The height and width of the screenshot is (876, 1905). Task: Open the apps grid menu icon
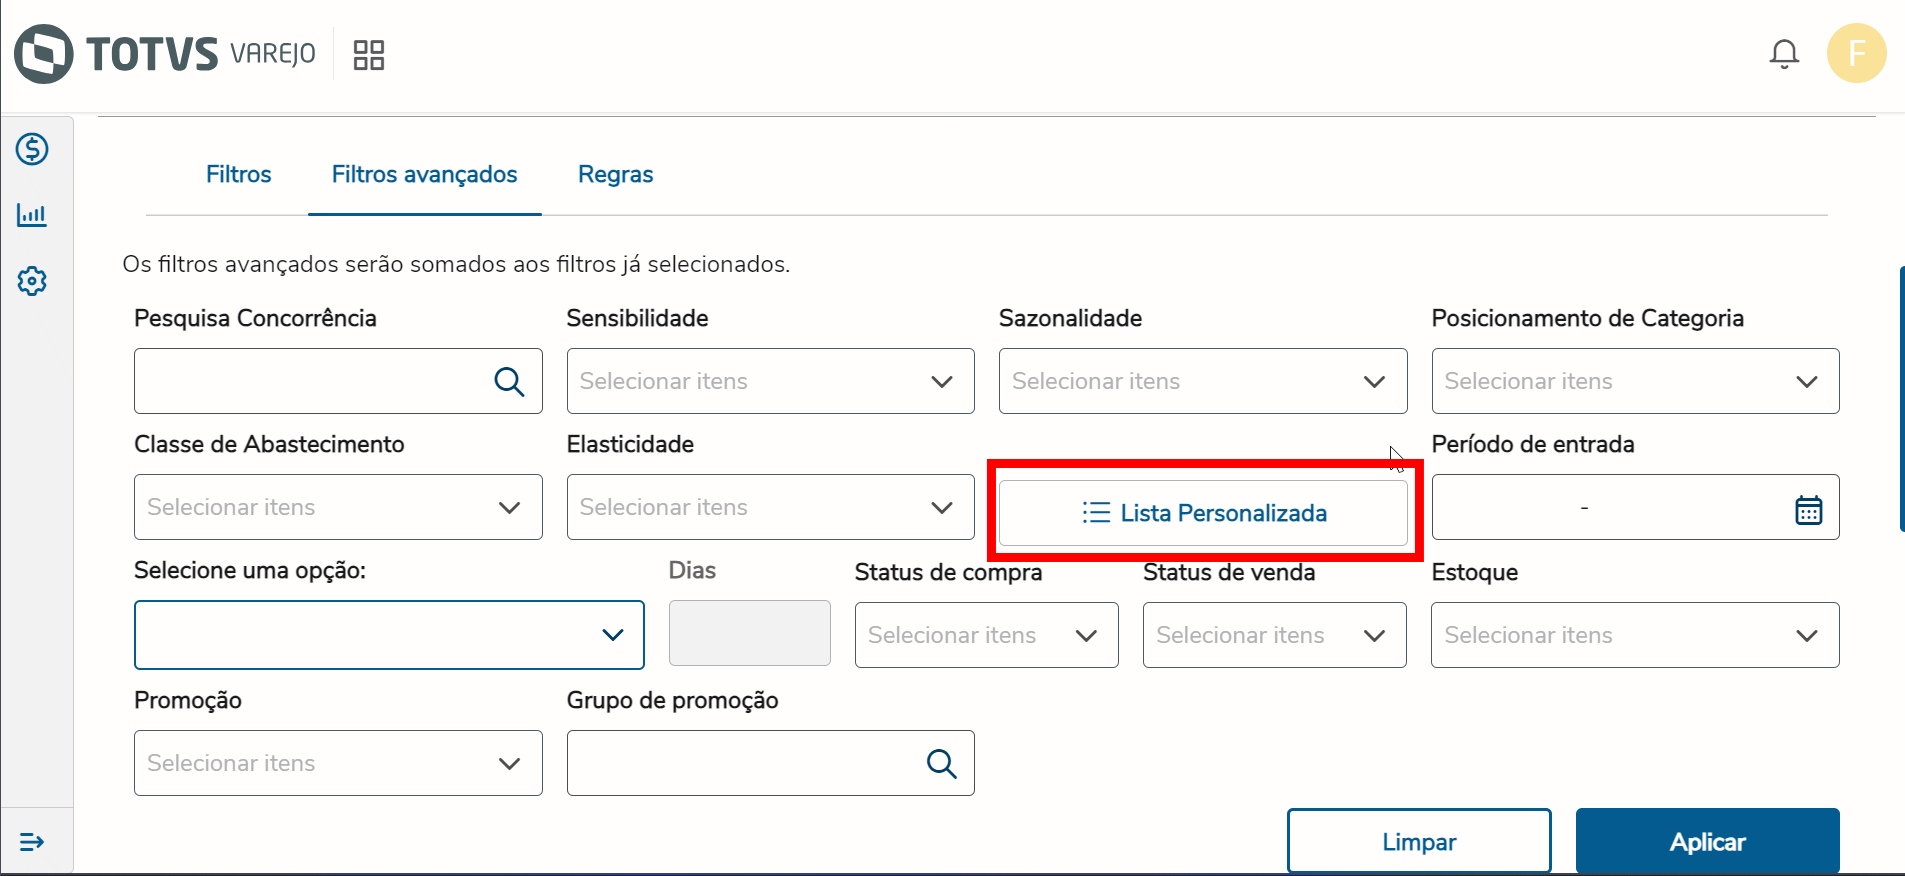click(369, 55)
